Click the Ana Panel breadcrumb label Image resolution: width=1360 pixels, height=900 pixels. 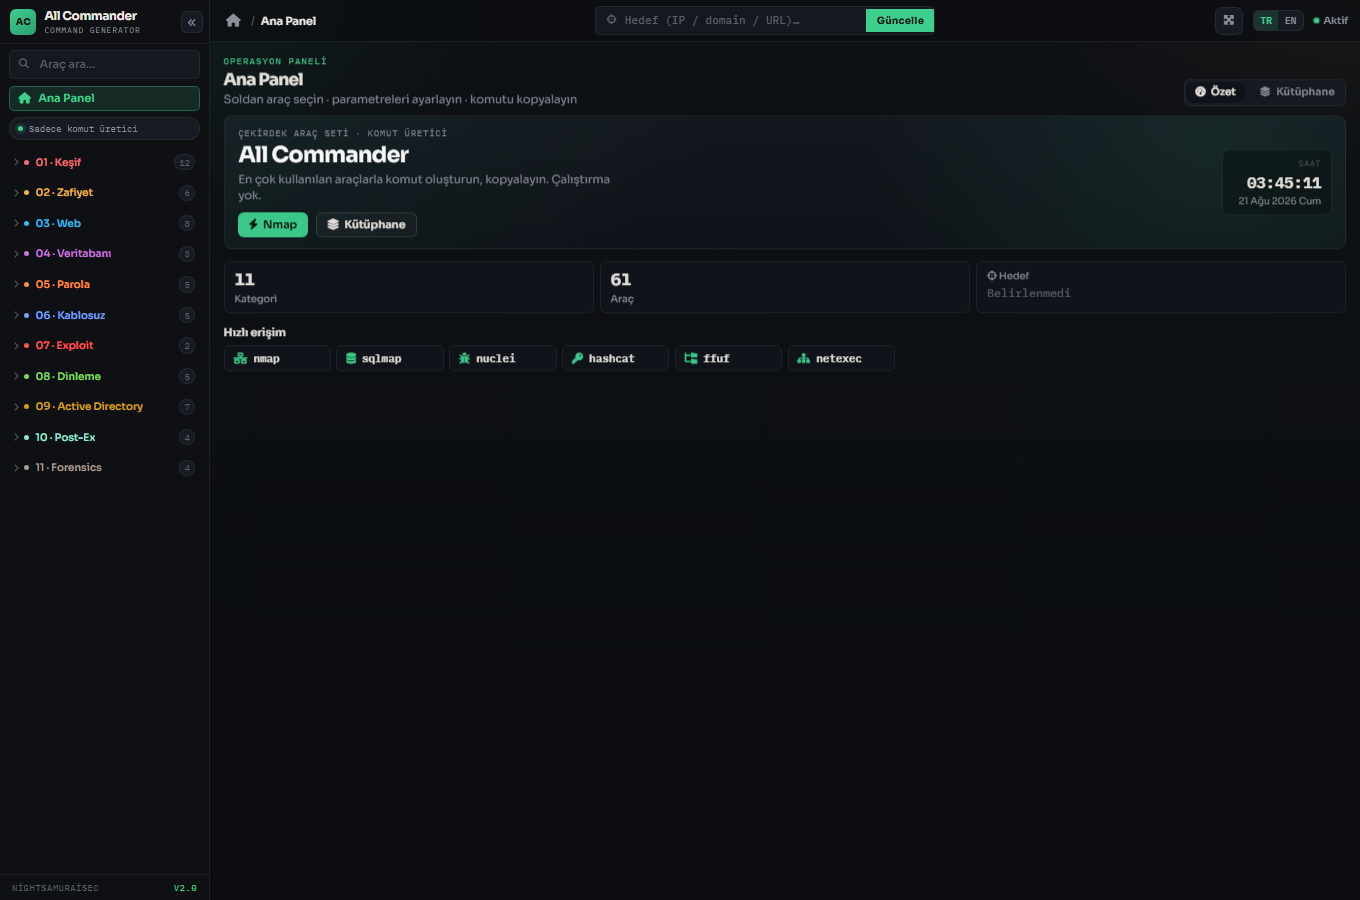(288, 21)
